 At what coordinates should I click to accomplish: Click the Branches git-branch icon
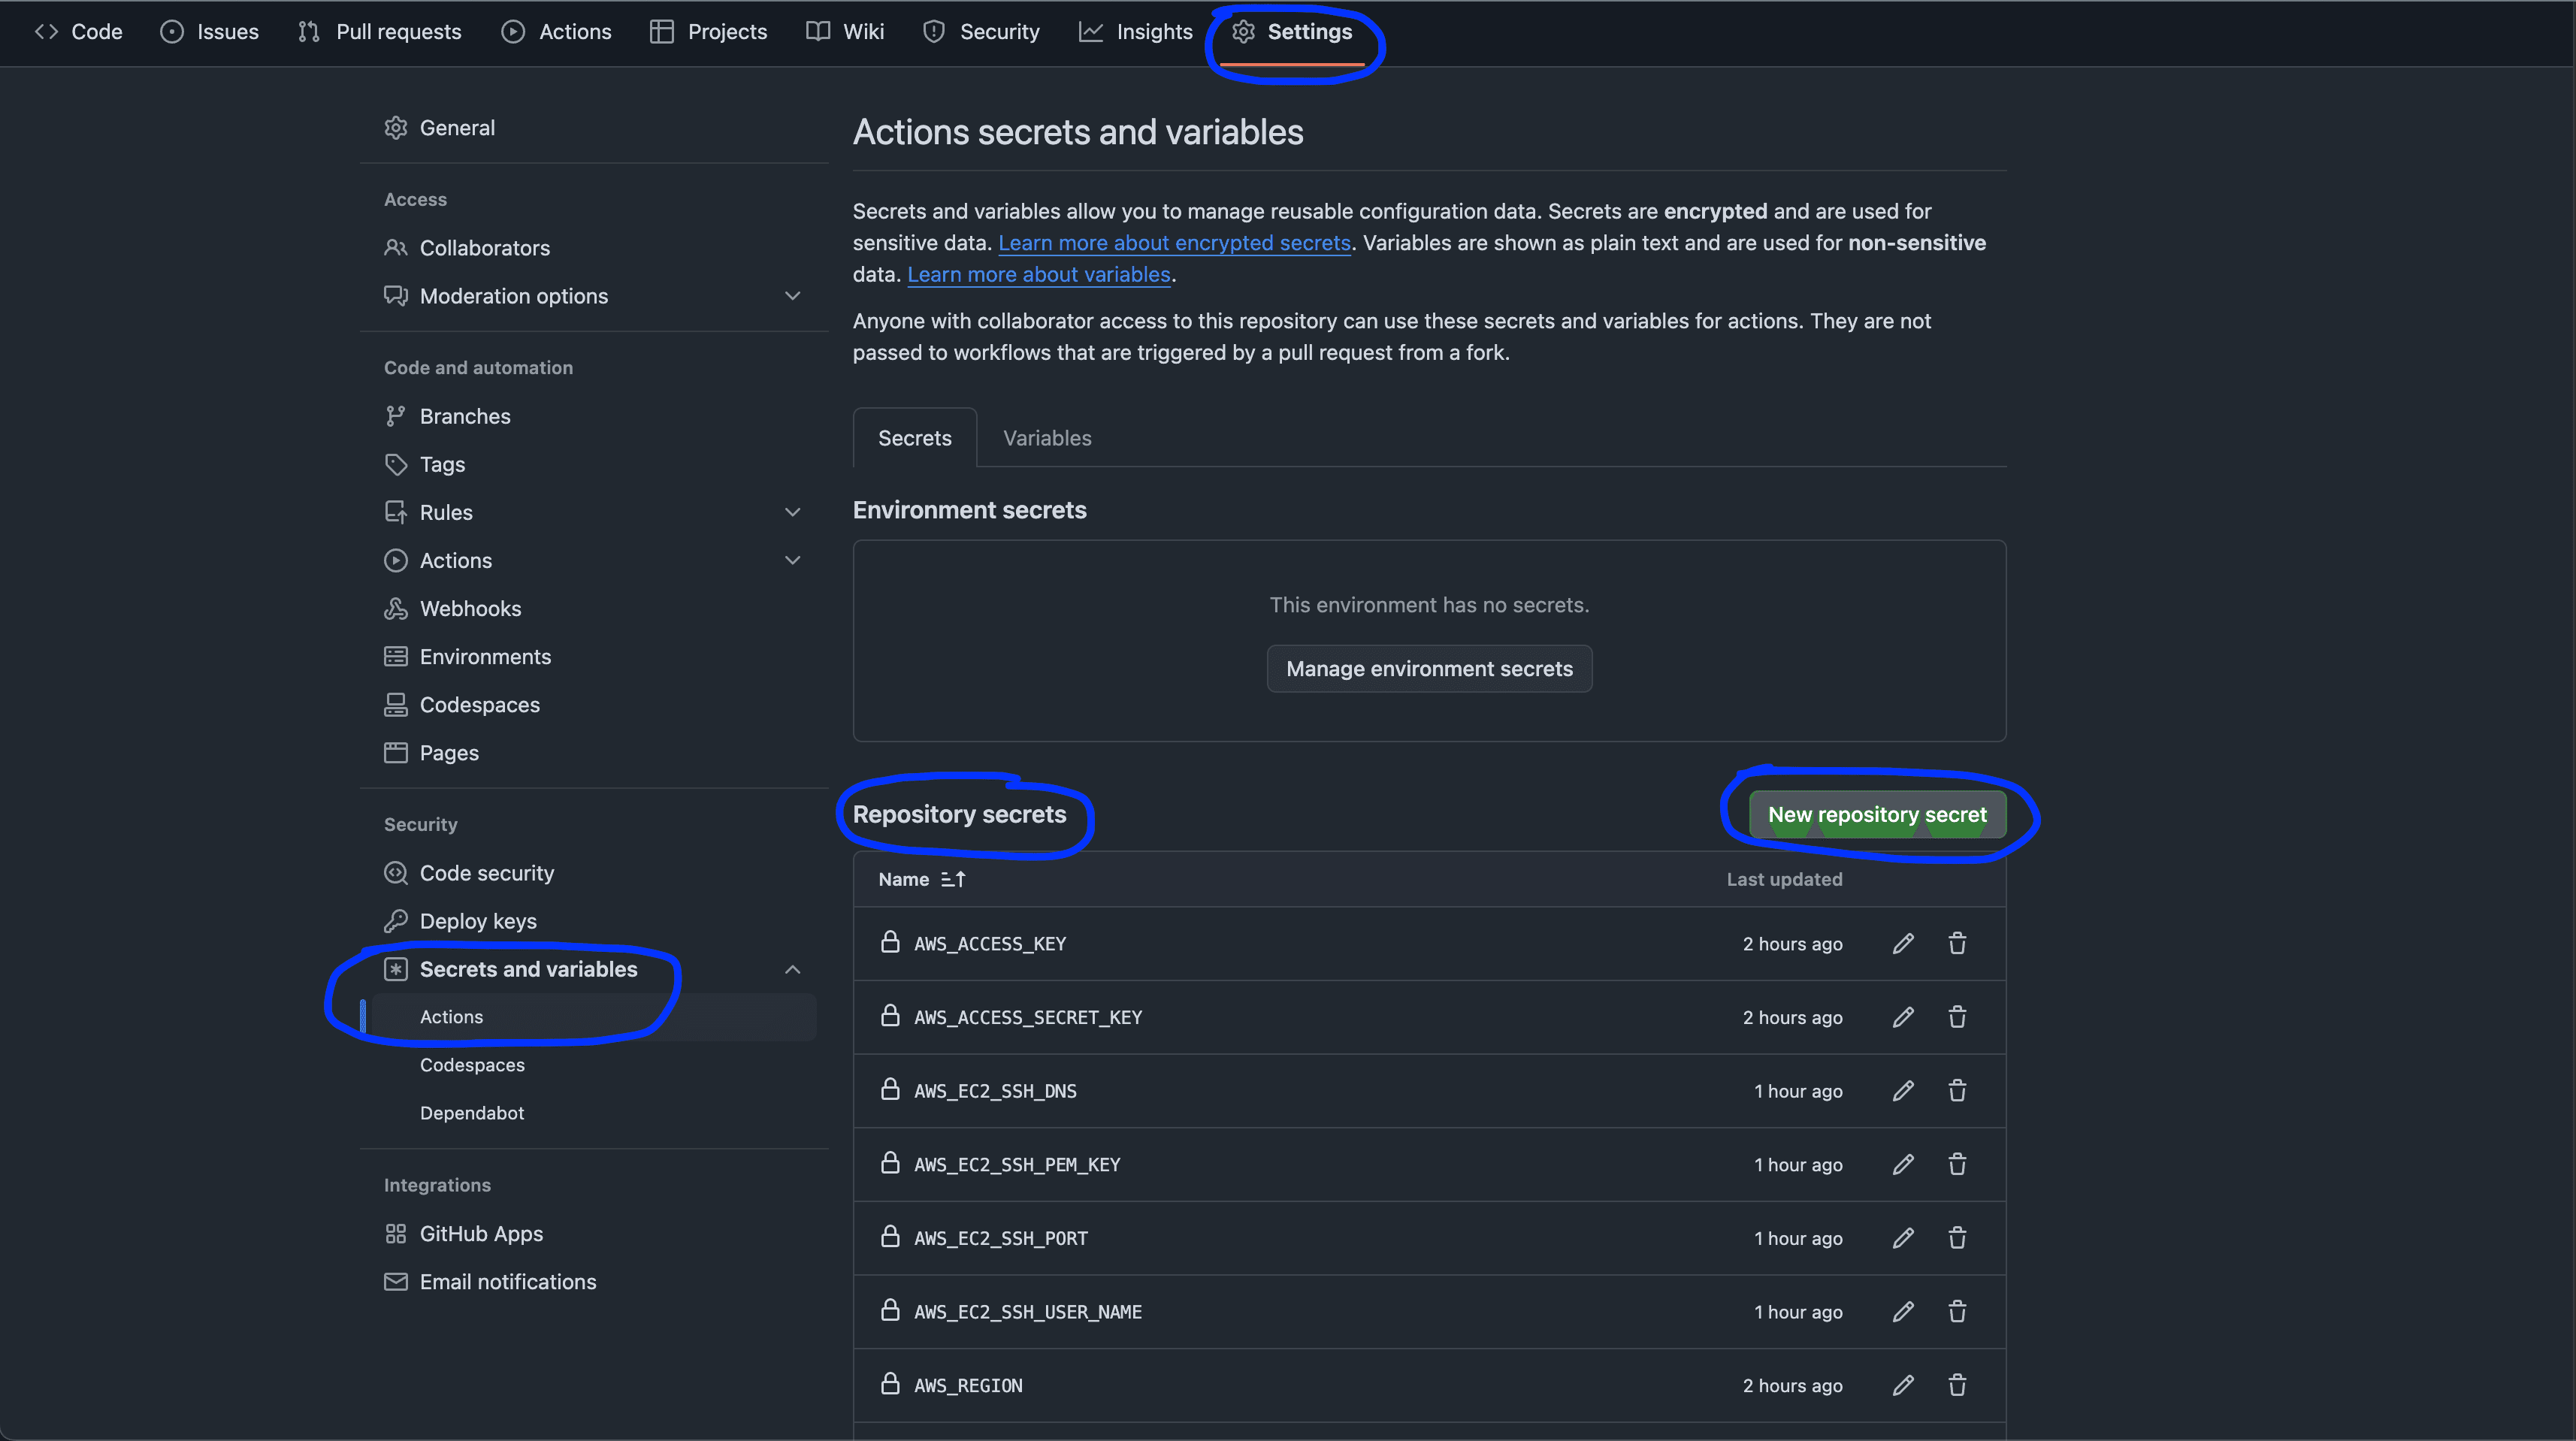pos(396,416)
